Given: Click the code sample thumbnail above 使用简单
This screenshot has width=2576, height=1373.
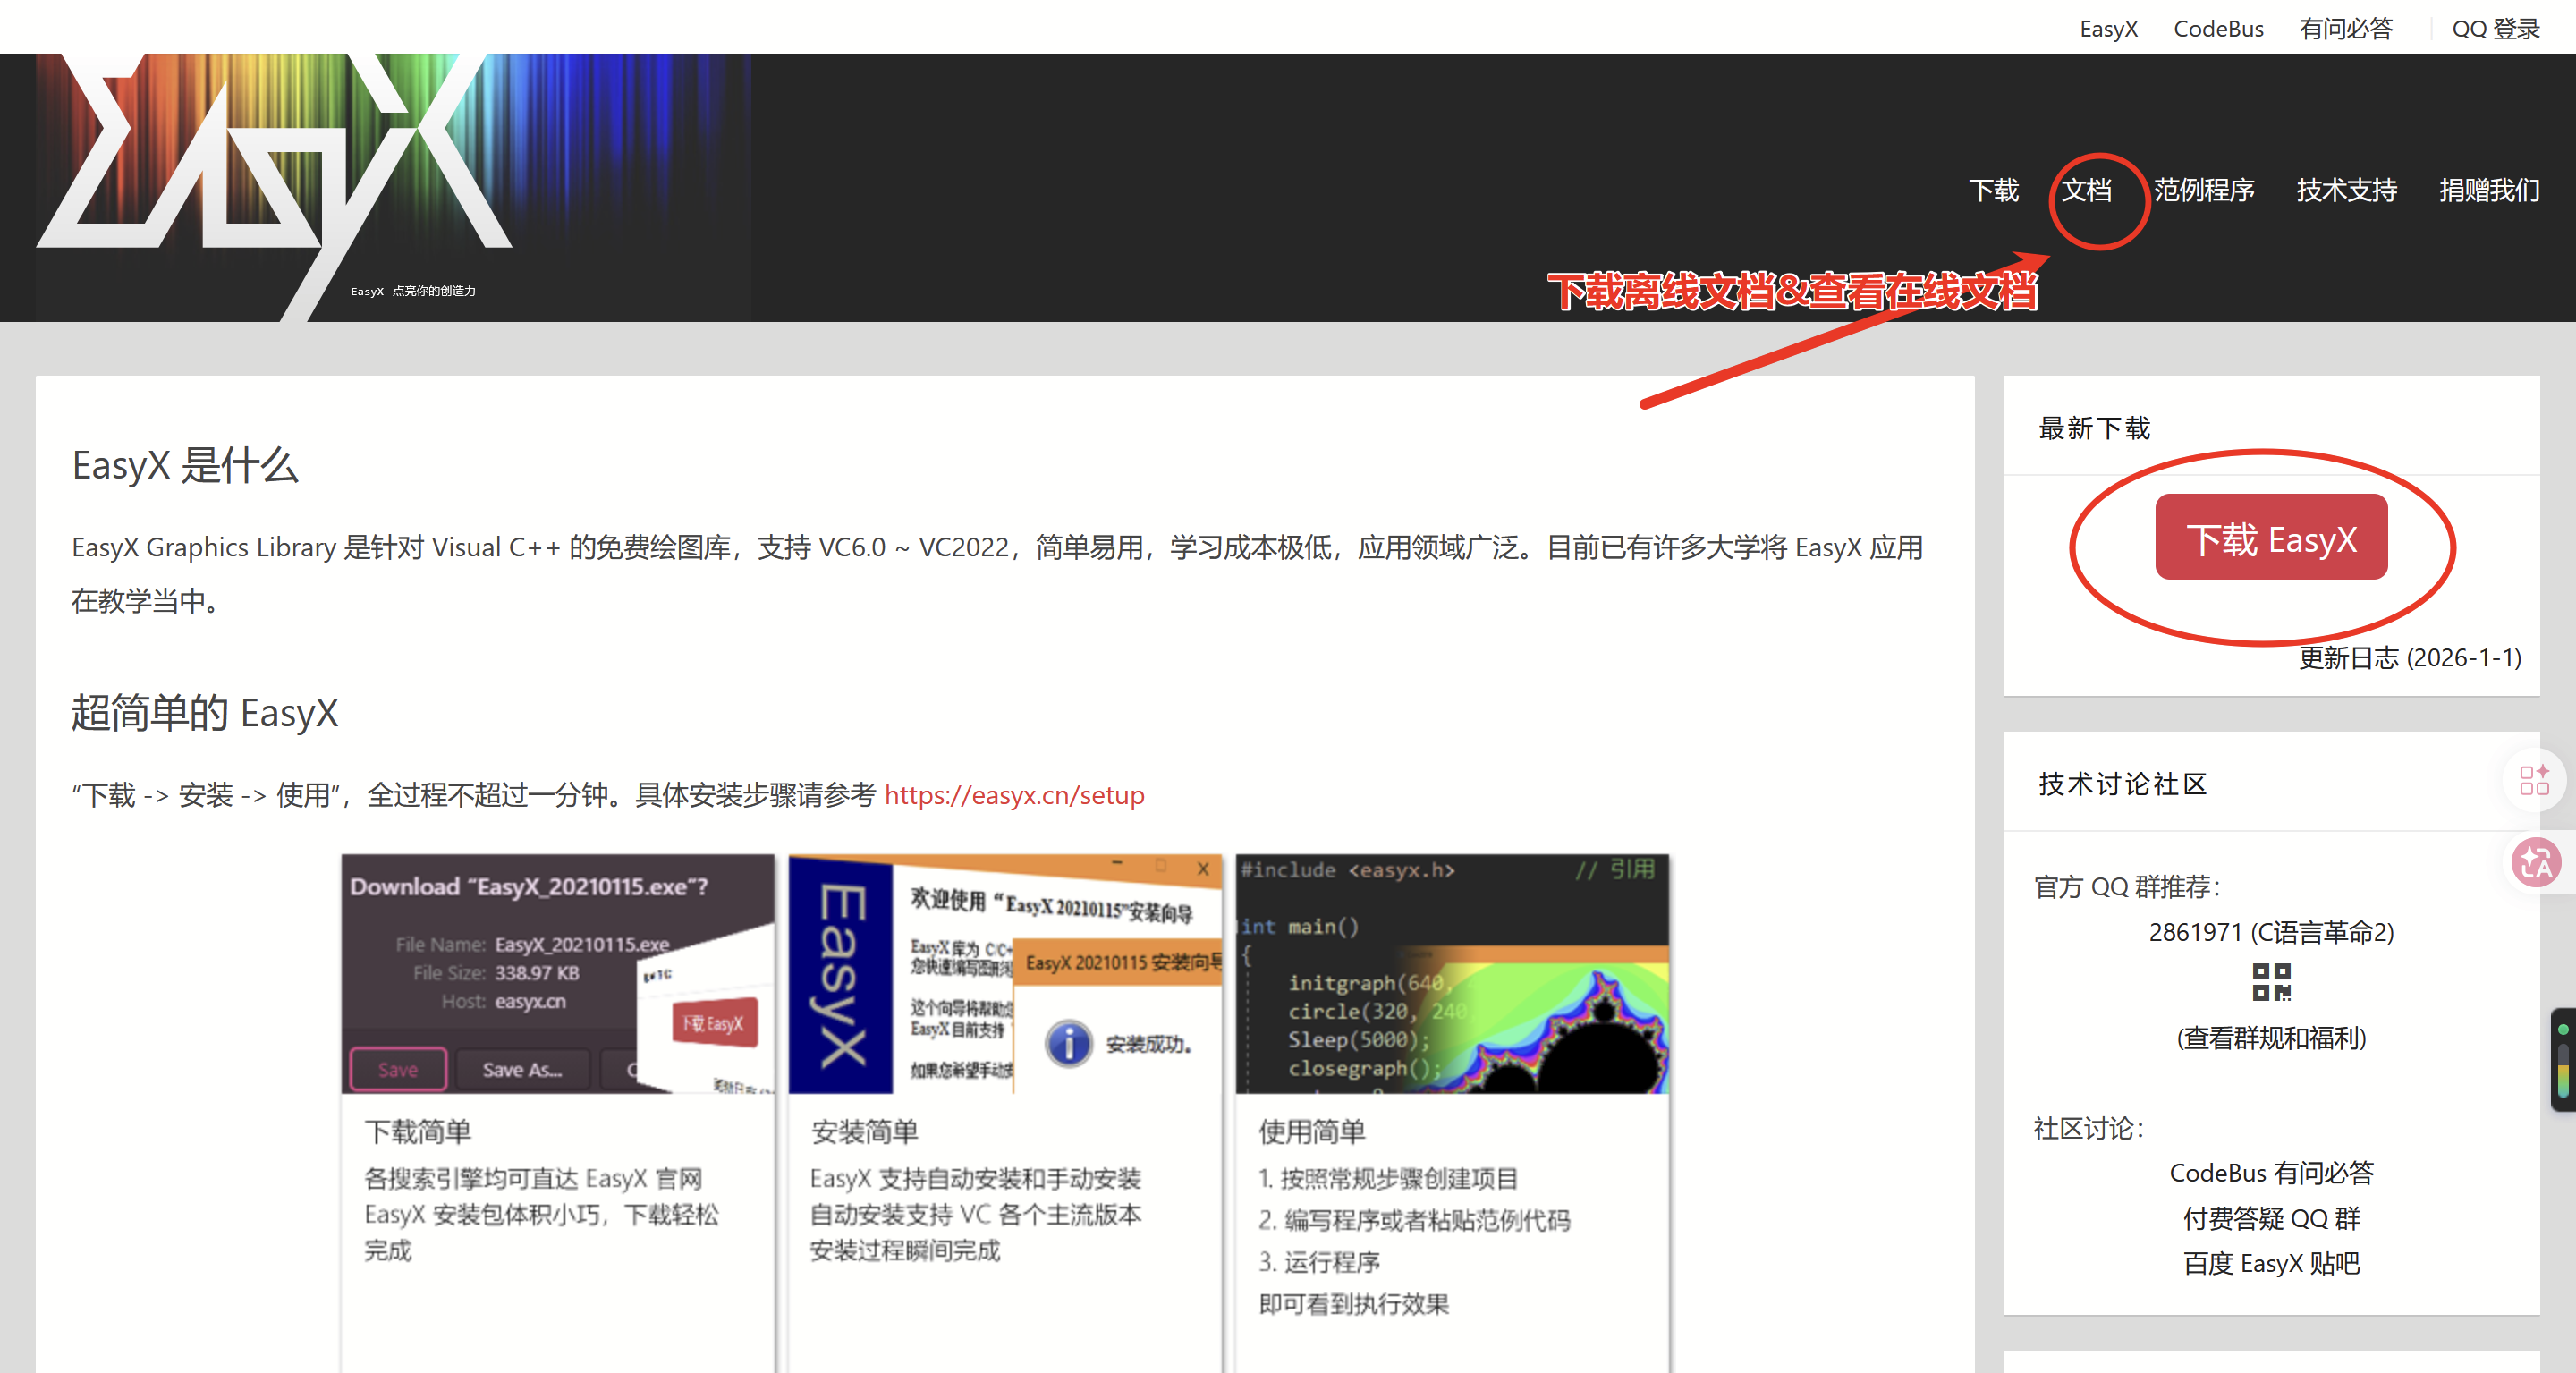Looking at the screenshot, I should (1452, 974).
